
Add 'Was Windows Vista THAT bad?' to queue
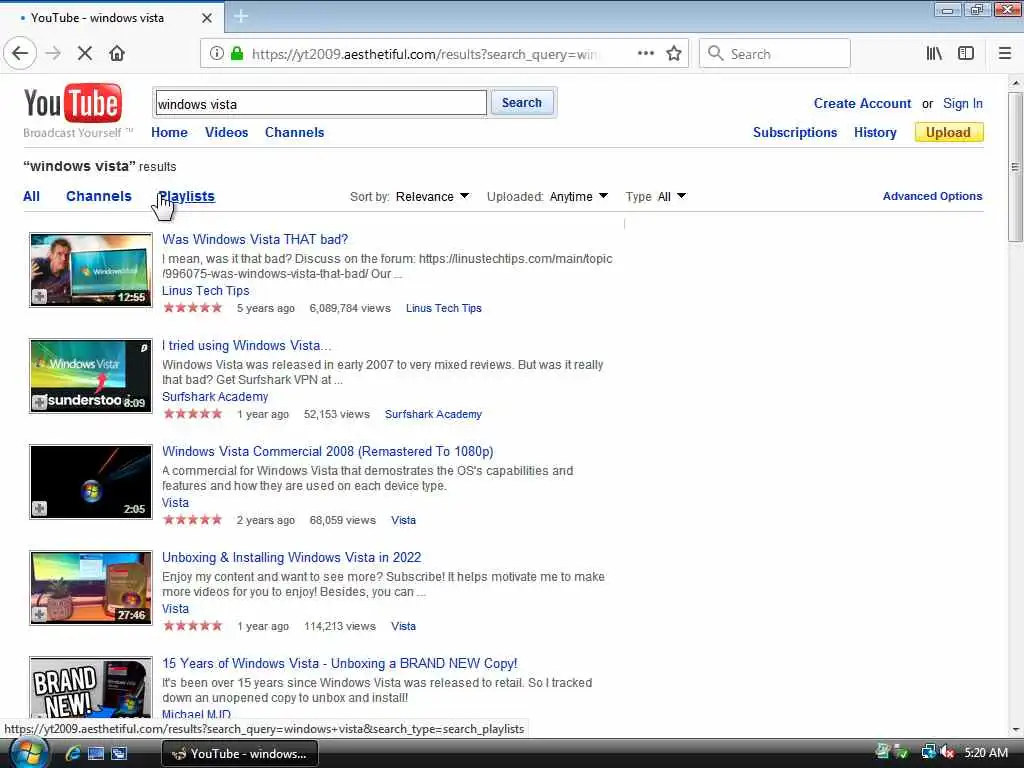point(40,297)
